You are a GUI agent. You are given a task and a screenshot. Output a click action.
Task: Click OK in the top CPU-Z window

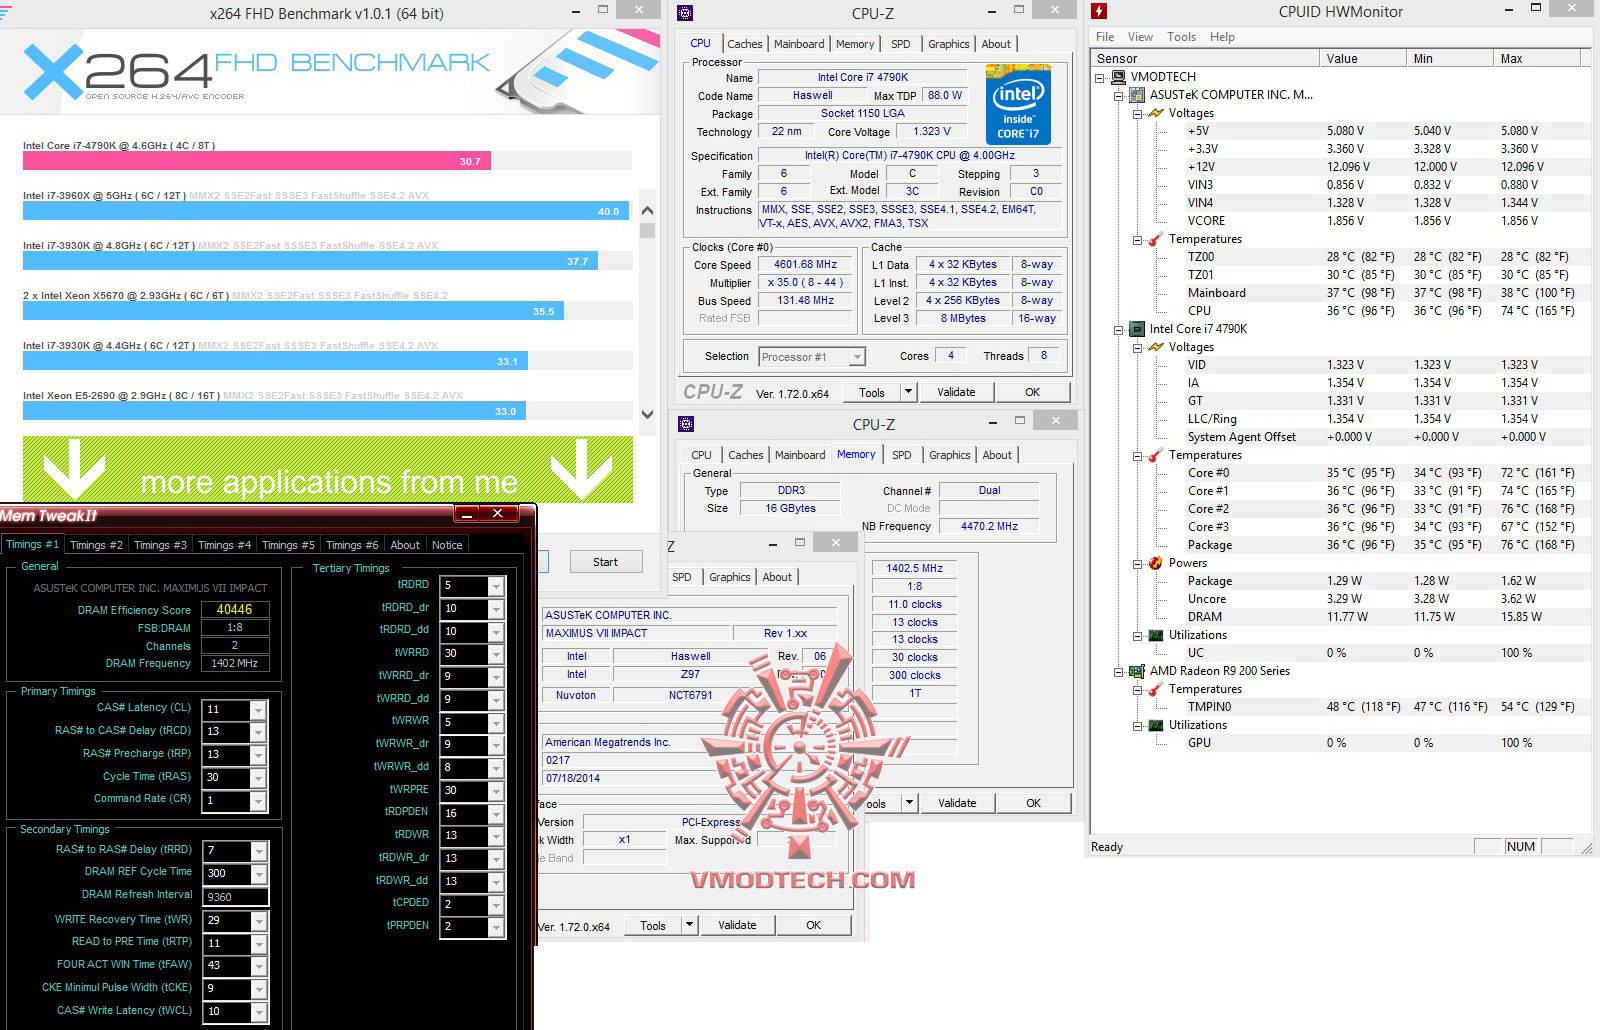(1033, 392)
